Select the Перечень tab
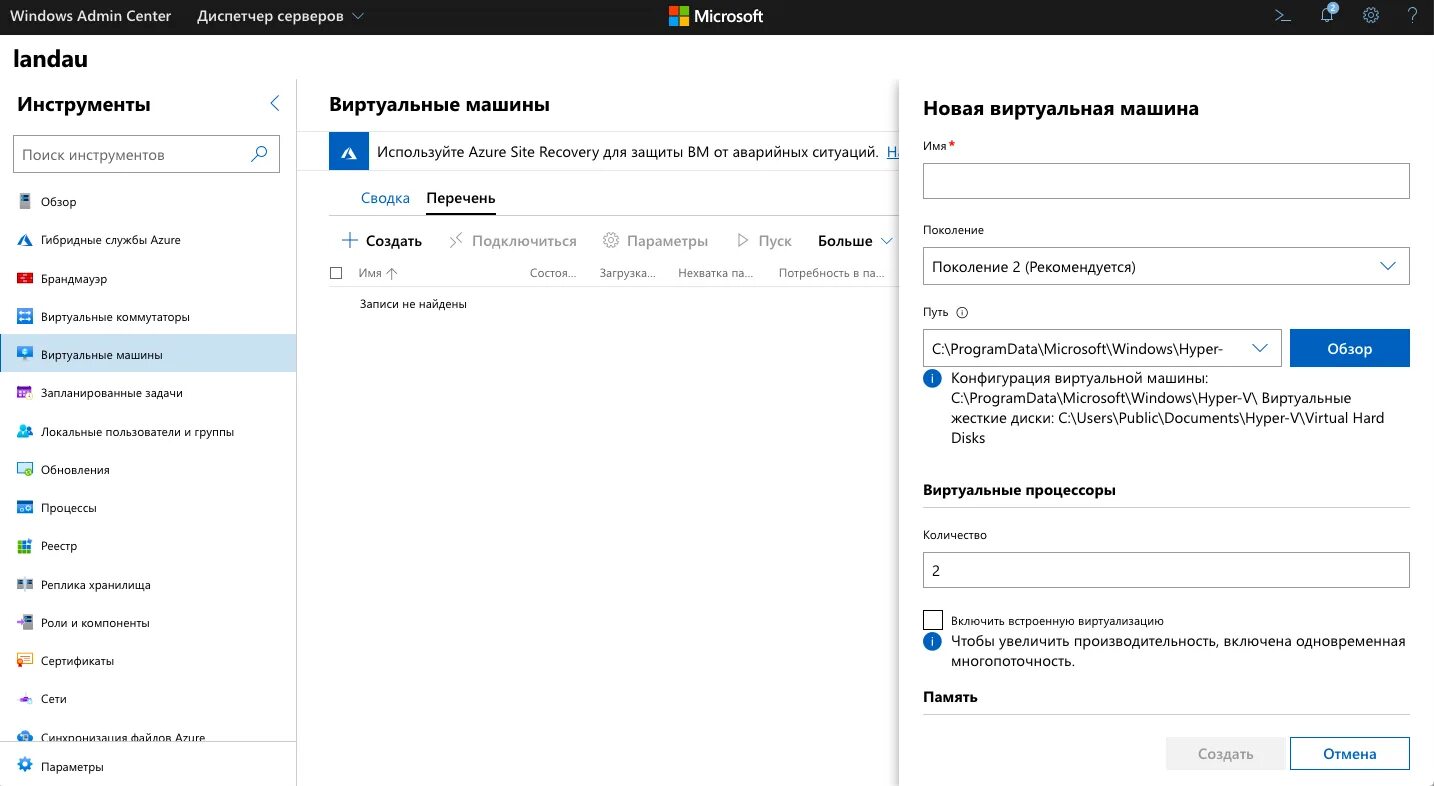Image resolution: width=1434 pixels, height=786 pixels. pyautogui.click(x=460, y=198)
